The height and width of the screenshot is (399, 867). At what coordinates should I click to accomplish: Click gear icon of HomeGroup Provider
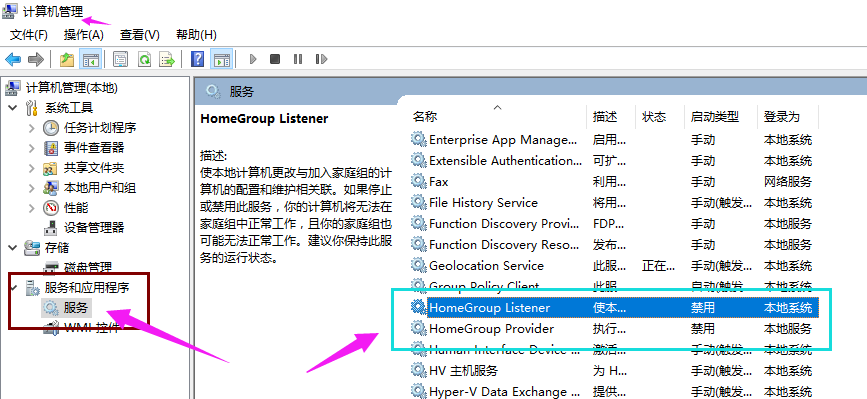(x=419, y=329)
